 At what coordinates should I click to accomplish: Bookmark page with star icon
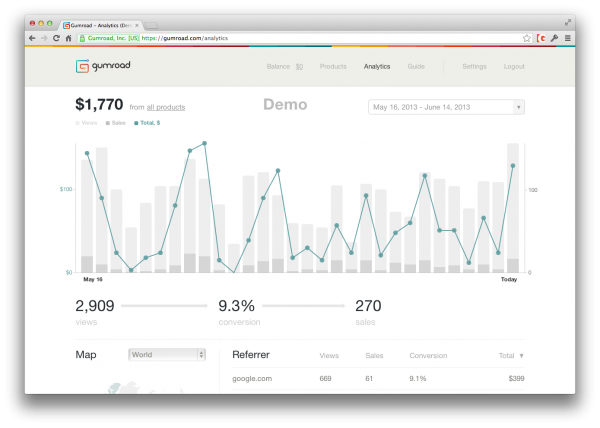pyautogui.click(x=527, y=38)
